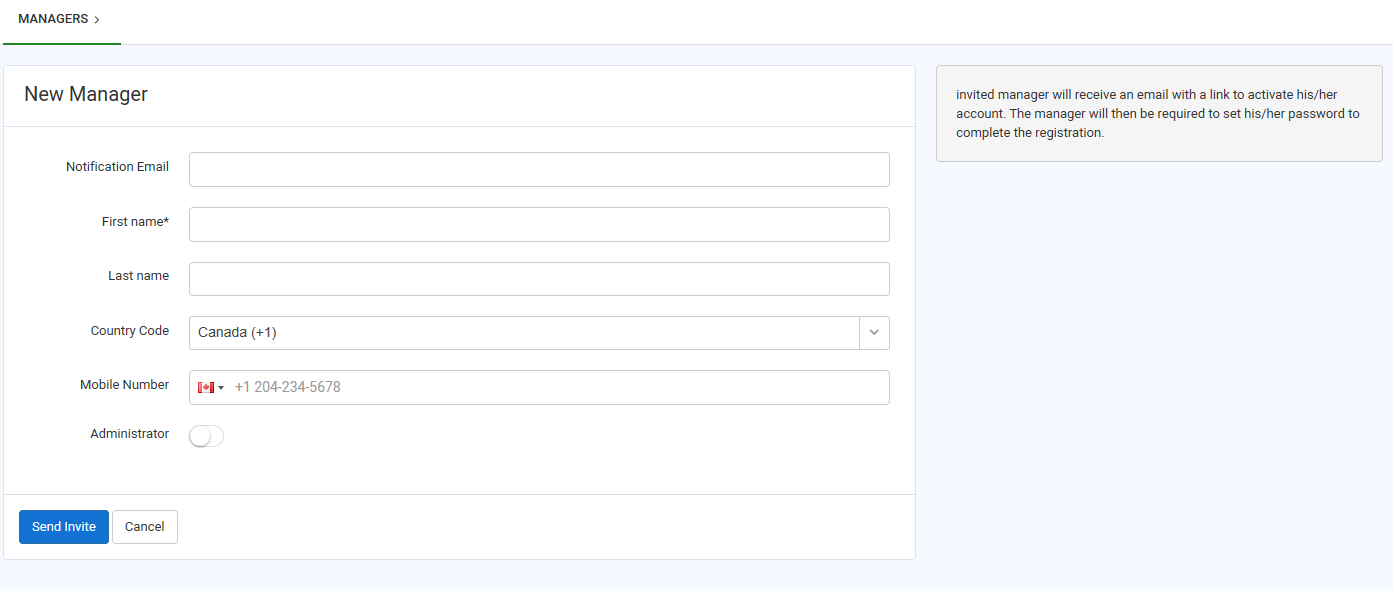Click the Notification Email input field
Screen dimensions: 1393x591
pos(539,169)
